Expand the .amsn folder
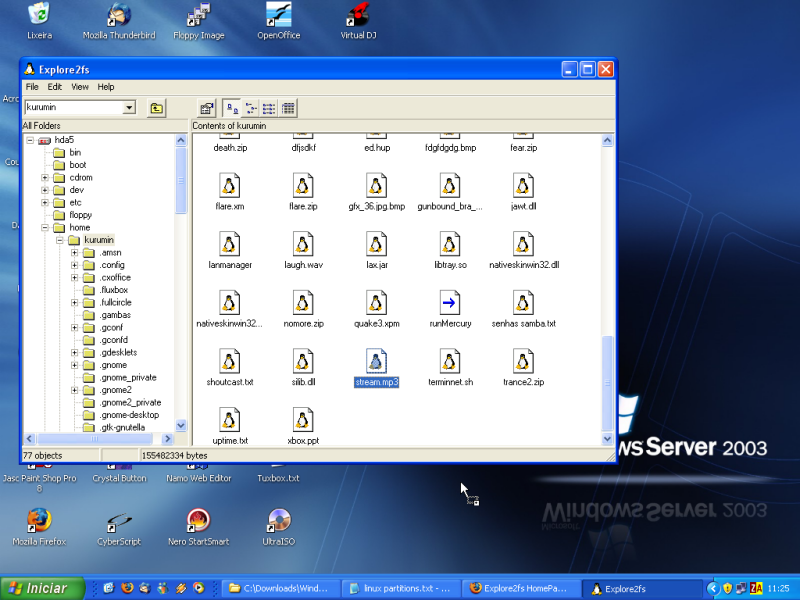 point(74,253)
